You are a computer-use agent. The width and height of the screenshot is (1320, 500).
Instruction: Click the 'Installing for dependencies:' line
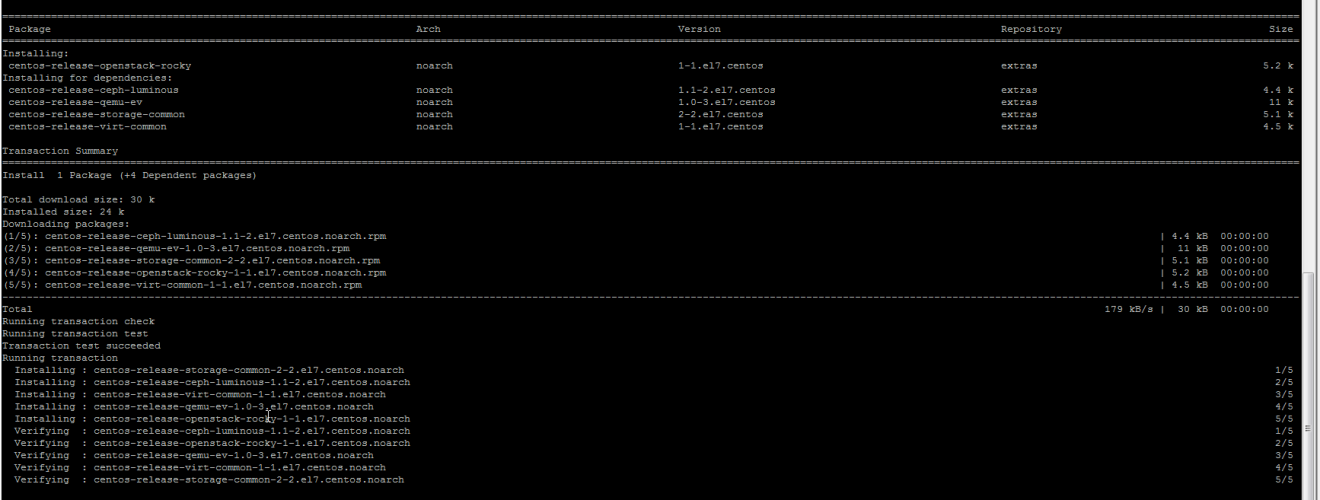click(87, 78)
